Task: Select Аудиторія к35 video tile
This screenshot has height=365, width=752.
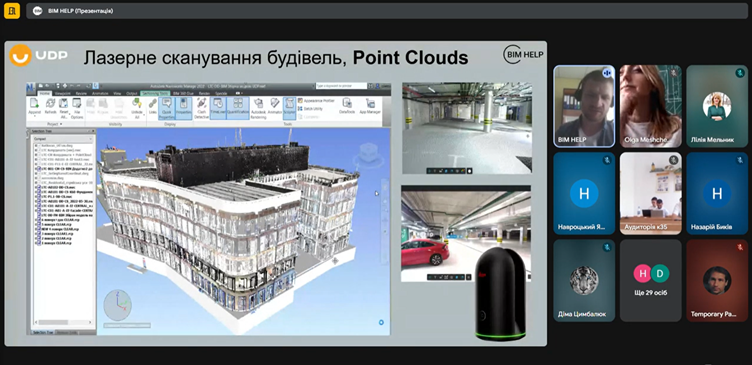Action: tap(650, 193)
